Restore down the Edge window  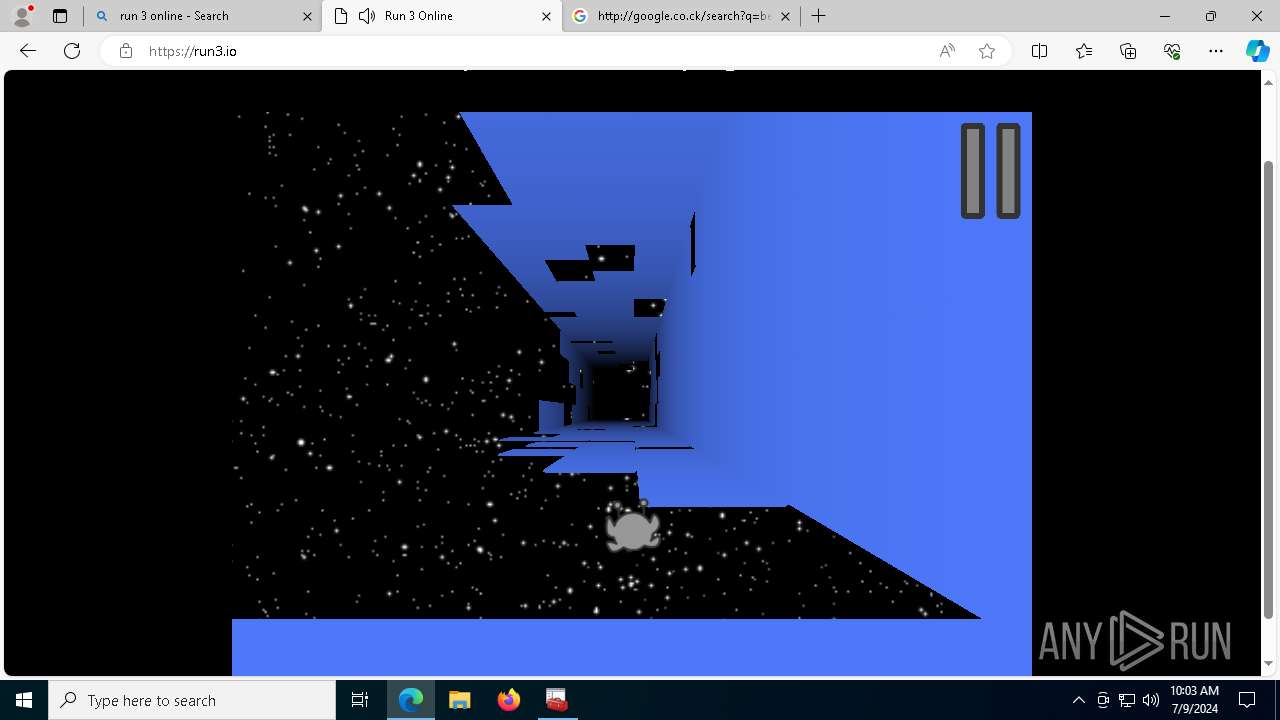[1211, 16]
